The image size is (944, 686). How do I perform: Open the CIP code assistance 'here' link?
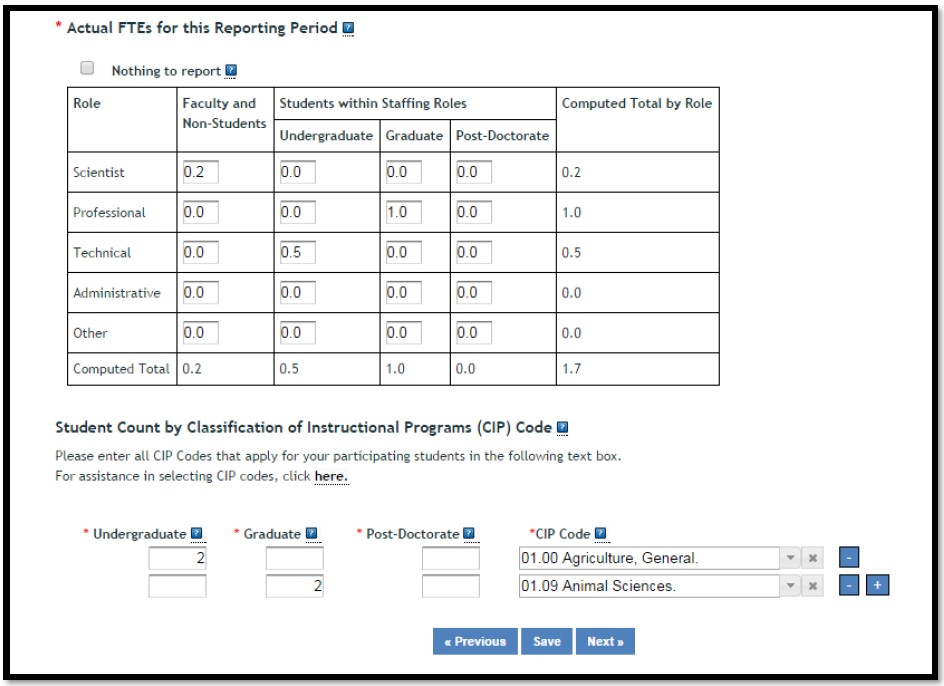pos(330,477)
